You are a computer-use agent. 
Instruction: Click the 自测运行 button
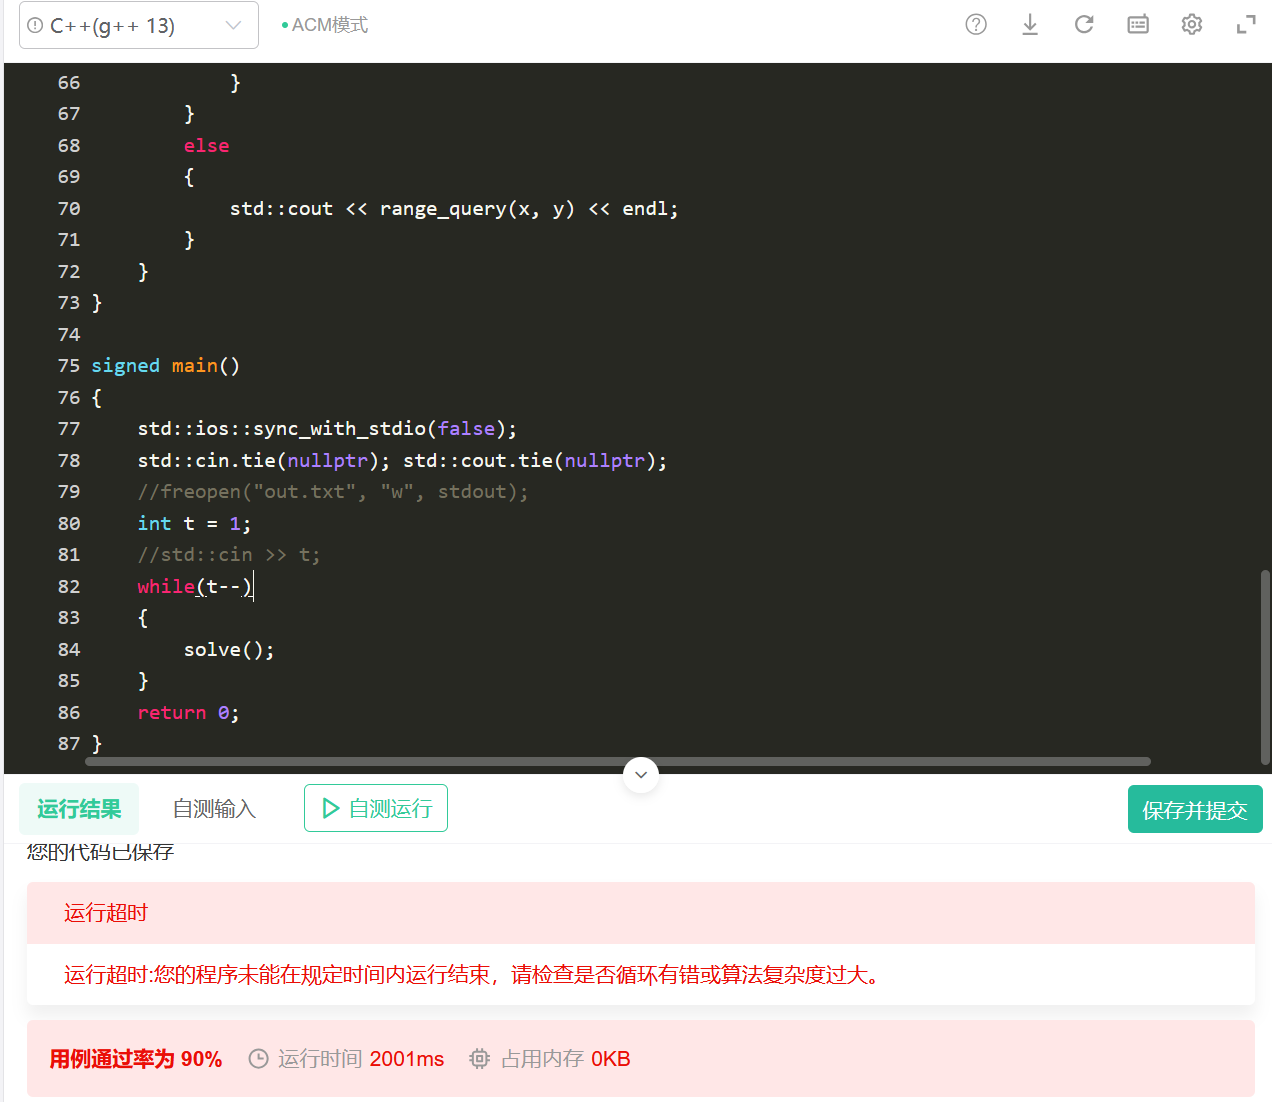click(376, 808)
